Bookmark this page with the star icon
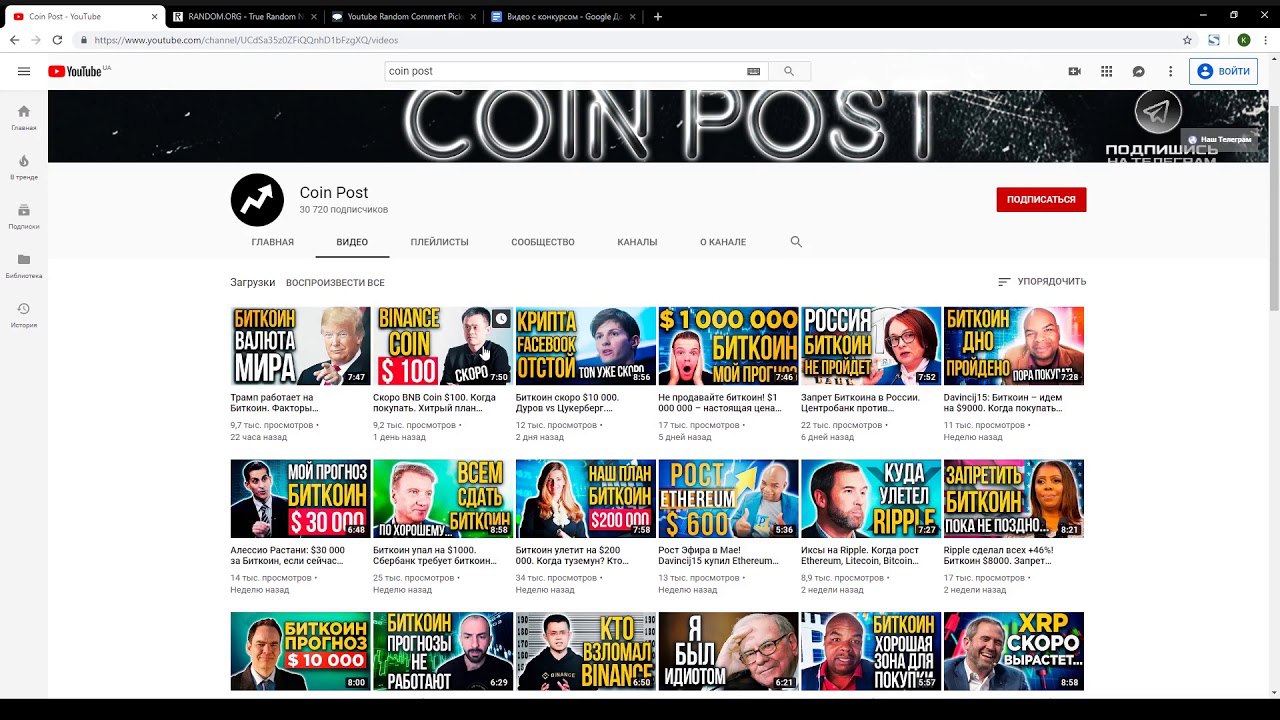Viewport: 1280px width, 720px height. point(1187,40)
